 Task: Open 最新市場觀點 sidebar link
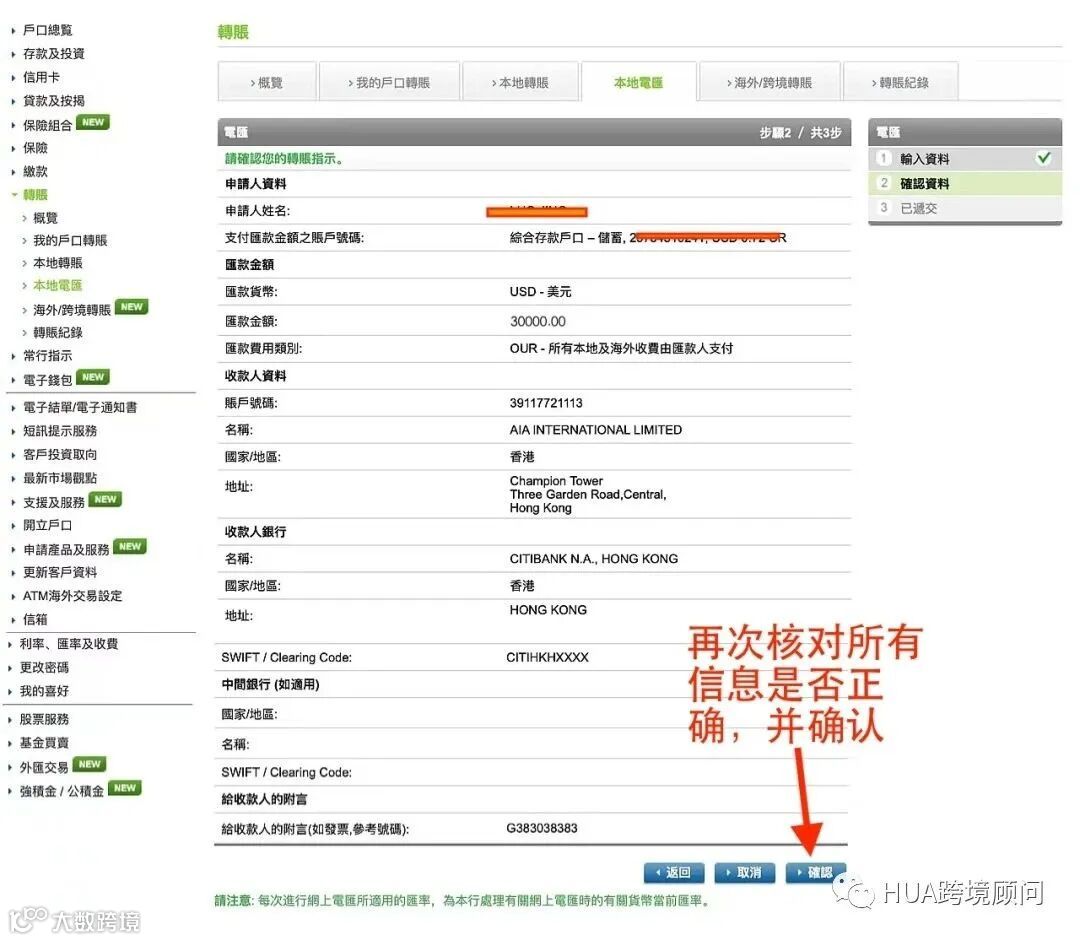(x=59, y=478)
